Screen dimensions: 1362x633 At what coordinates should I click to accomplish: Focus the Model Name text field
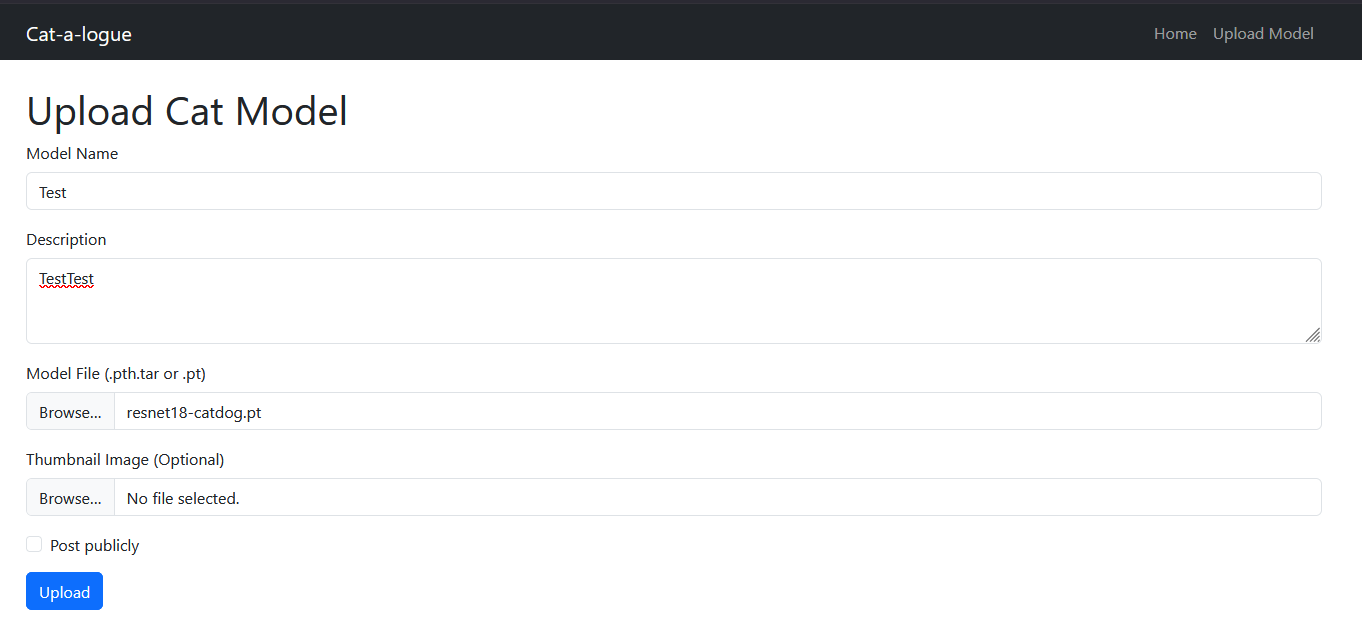(673, 191)
